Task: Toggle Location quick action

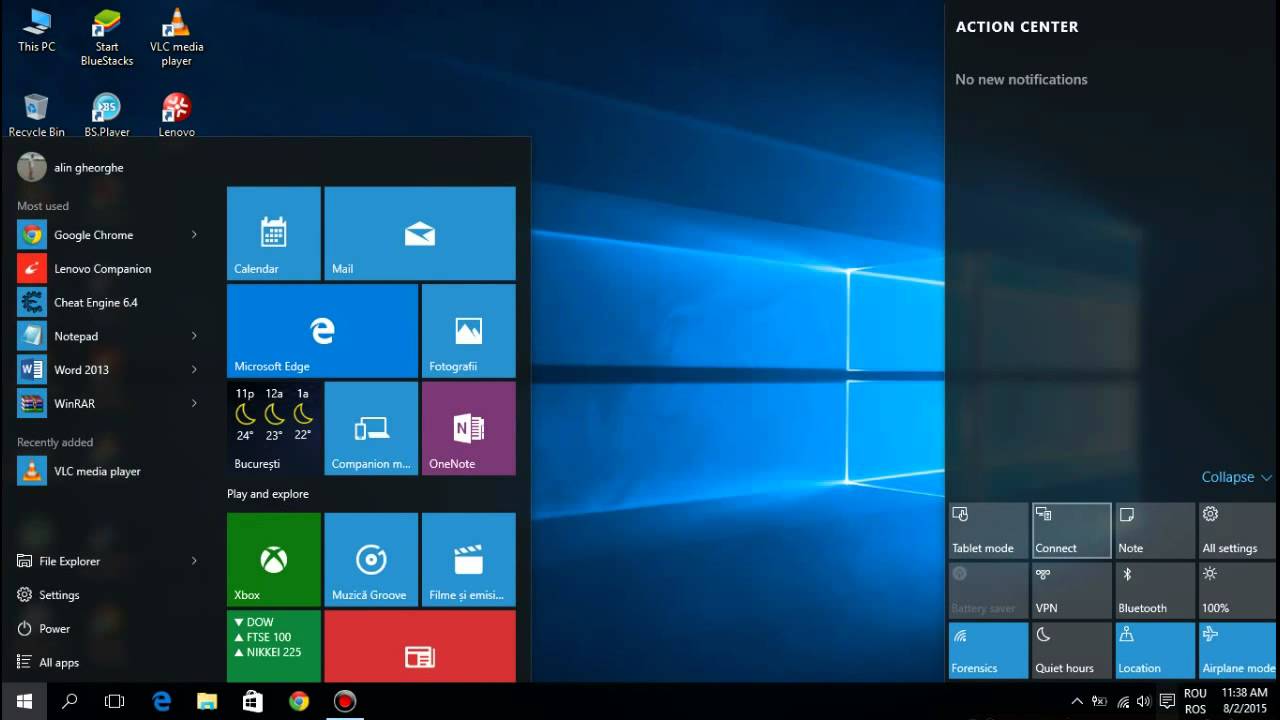Action: [1155, 650]
